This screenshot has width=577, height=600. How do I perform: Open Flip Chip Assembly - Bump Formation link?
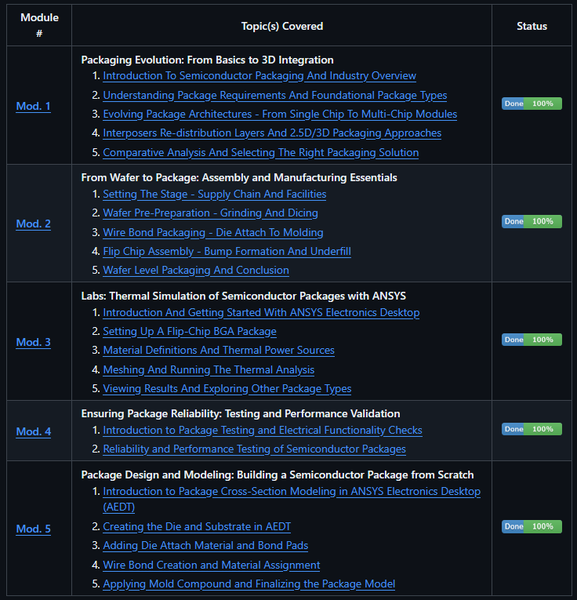point(227,251)
